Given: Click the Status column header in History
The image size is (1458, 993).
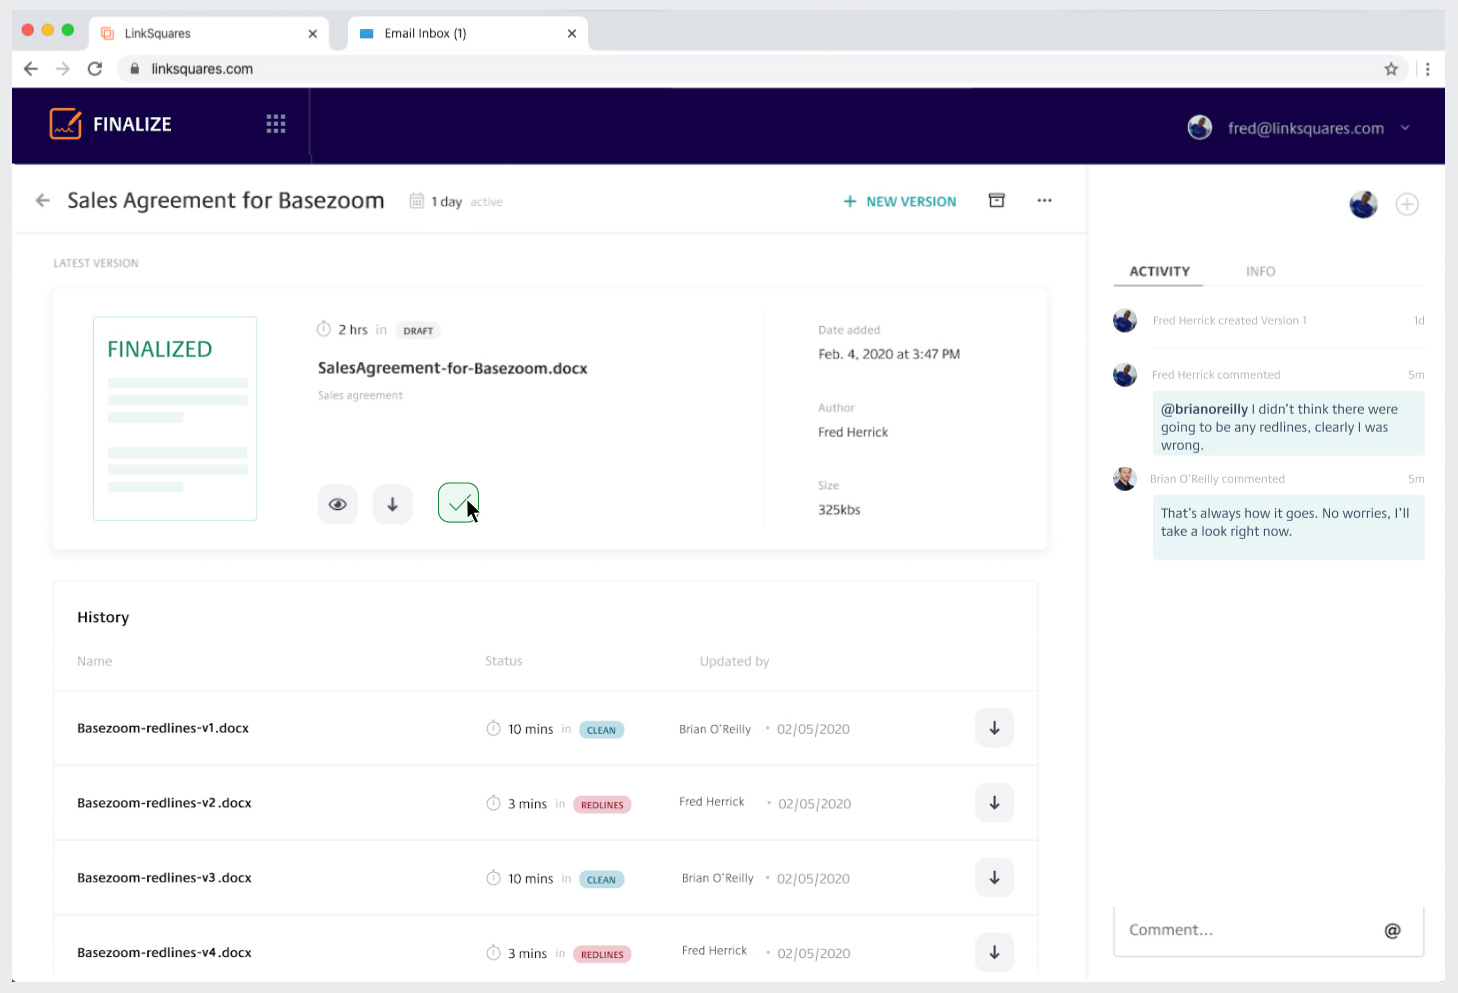Looking at the screenshot, I should 504,661.
